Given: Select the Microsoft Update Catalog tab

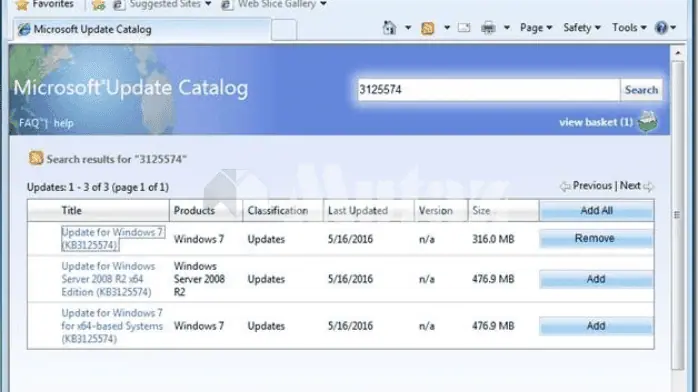Looking at the screenshot, I should coord(142,29).
